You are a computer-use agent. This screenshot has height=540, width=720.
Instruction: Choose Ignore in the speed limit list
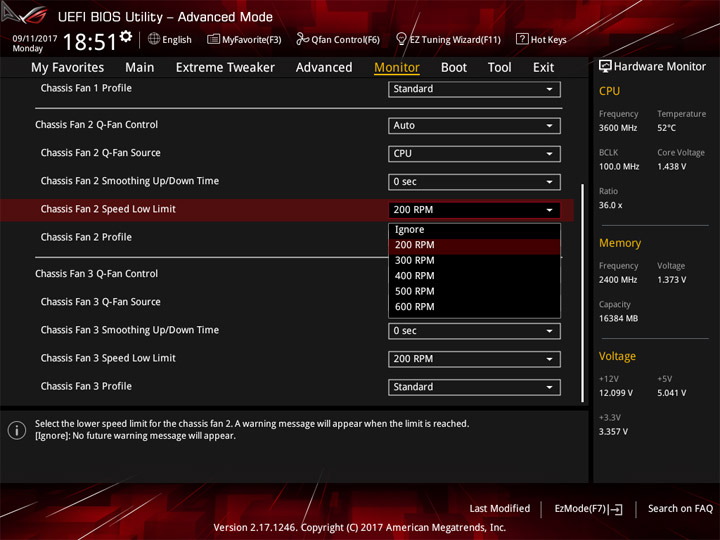474,230
